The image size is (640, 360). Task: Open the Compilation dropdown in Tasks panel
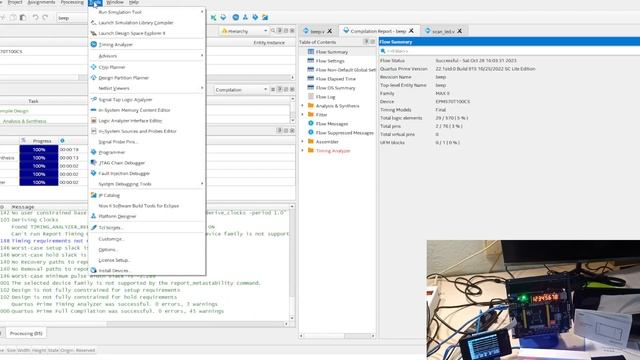240,89
